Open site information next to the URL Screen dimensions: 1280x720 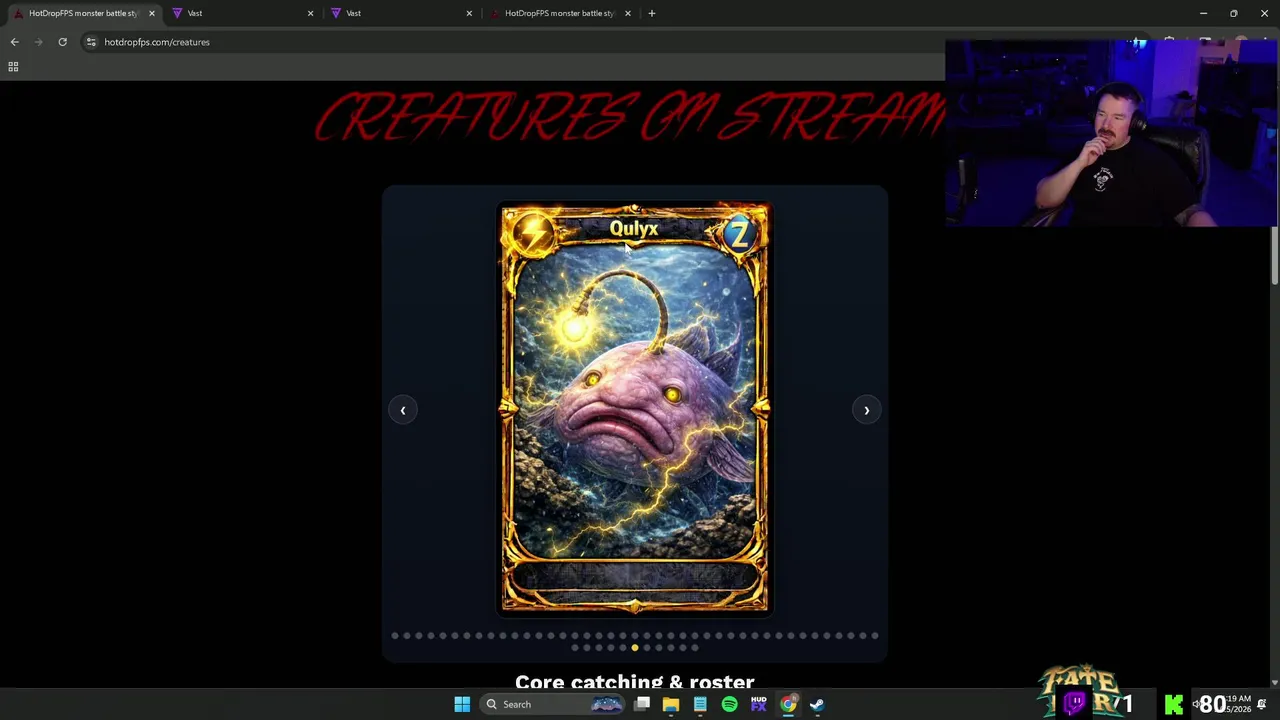(x=91, y=42)
